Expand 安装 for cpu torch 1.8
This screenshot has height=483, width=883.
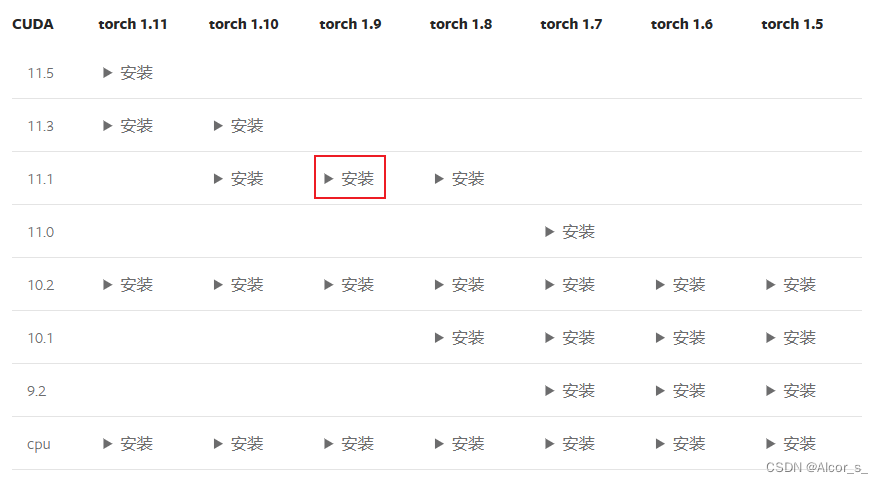(x=460, y=444)
